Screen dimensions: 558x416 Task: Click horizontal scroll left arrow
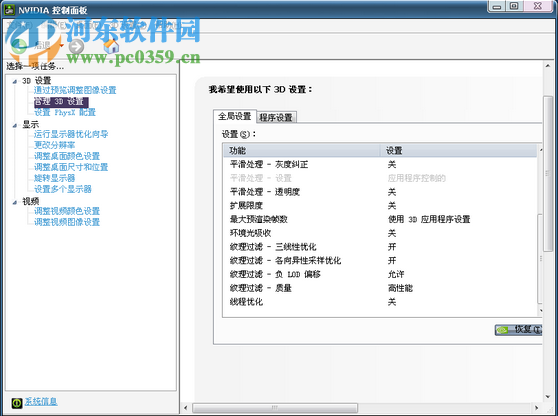click(x=185, y=407)
